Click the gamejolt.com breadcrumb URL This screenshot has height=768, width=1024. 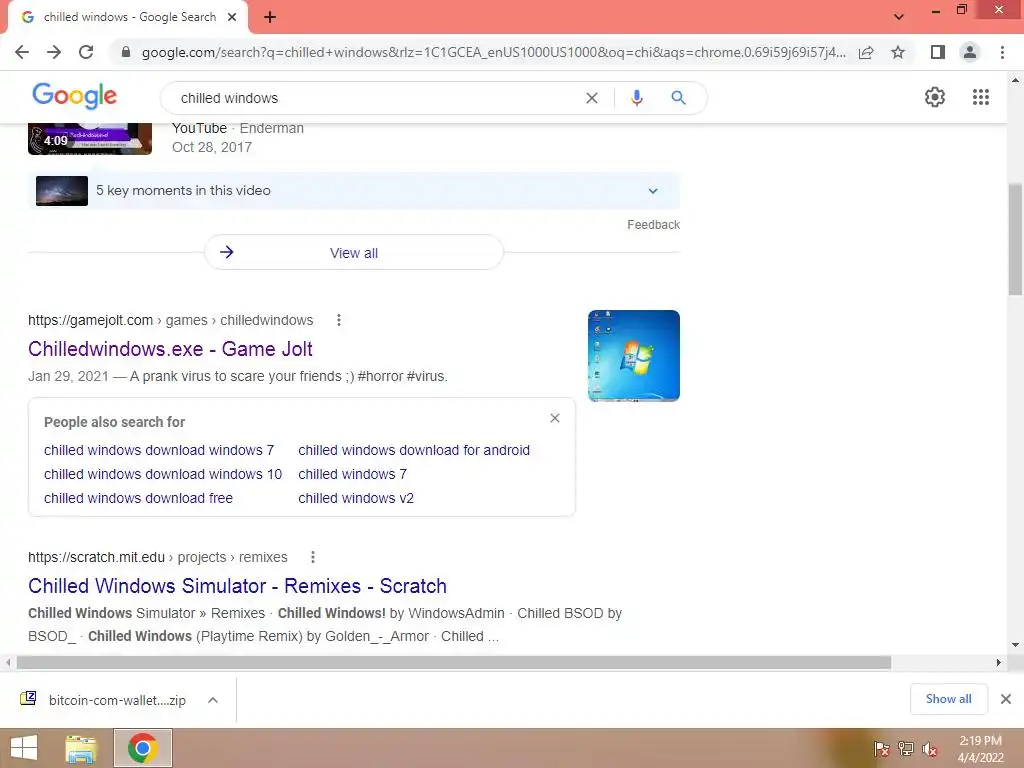click(170, 320)
